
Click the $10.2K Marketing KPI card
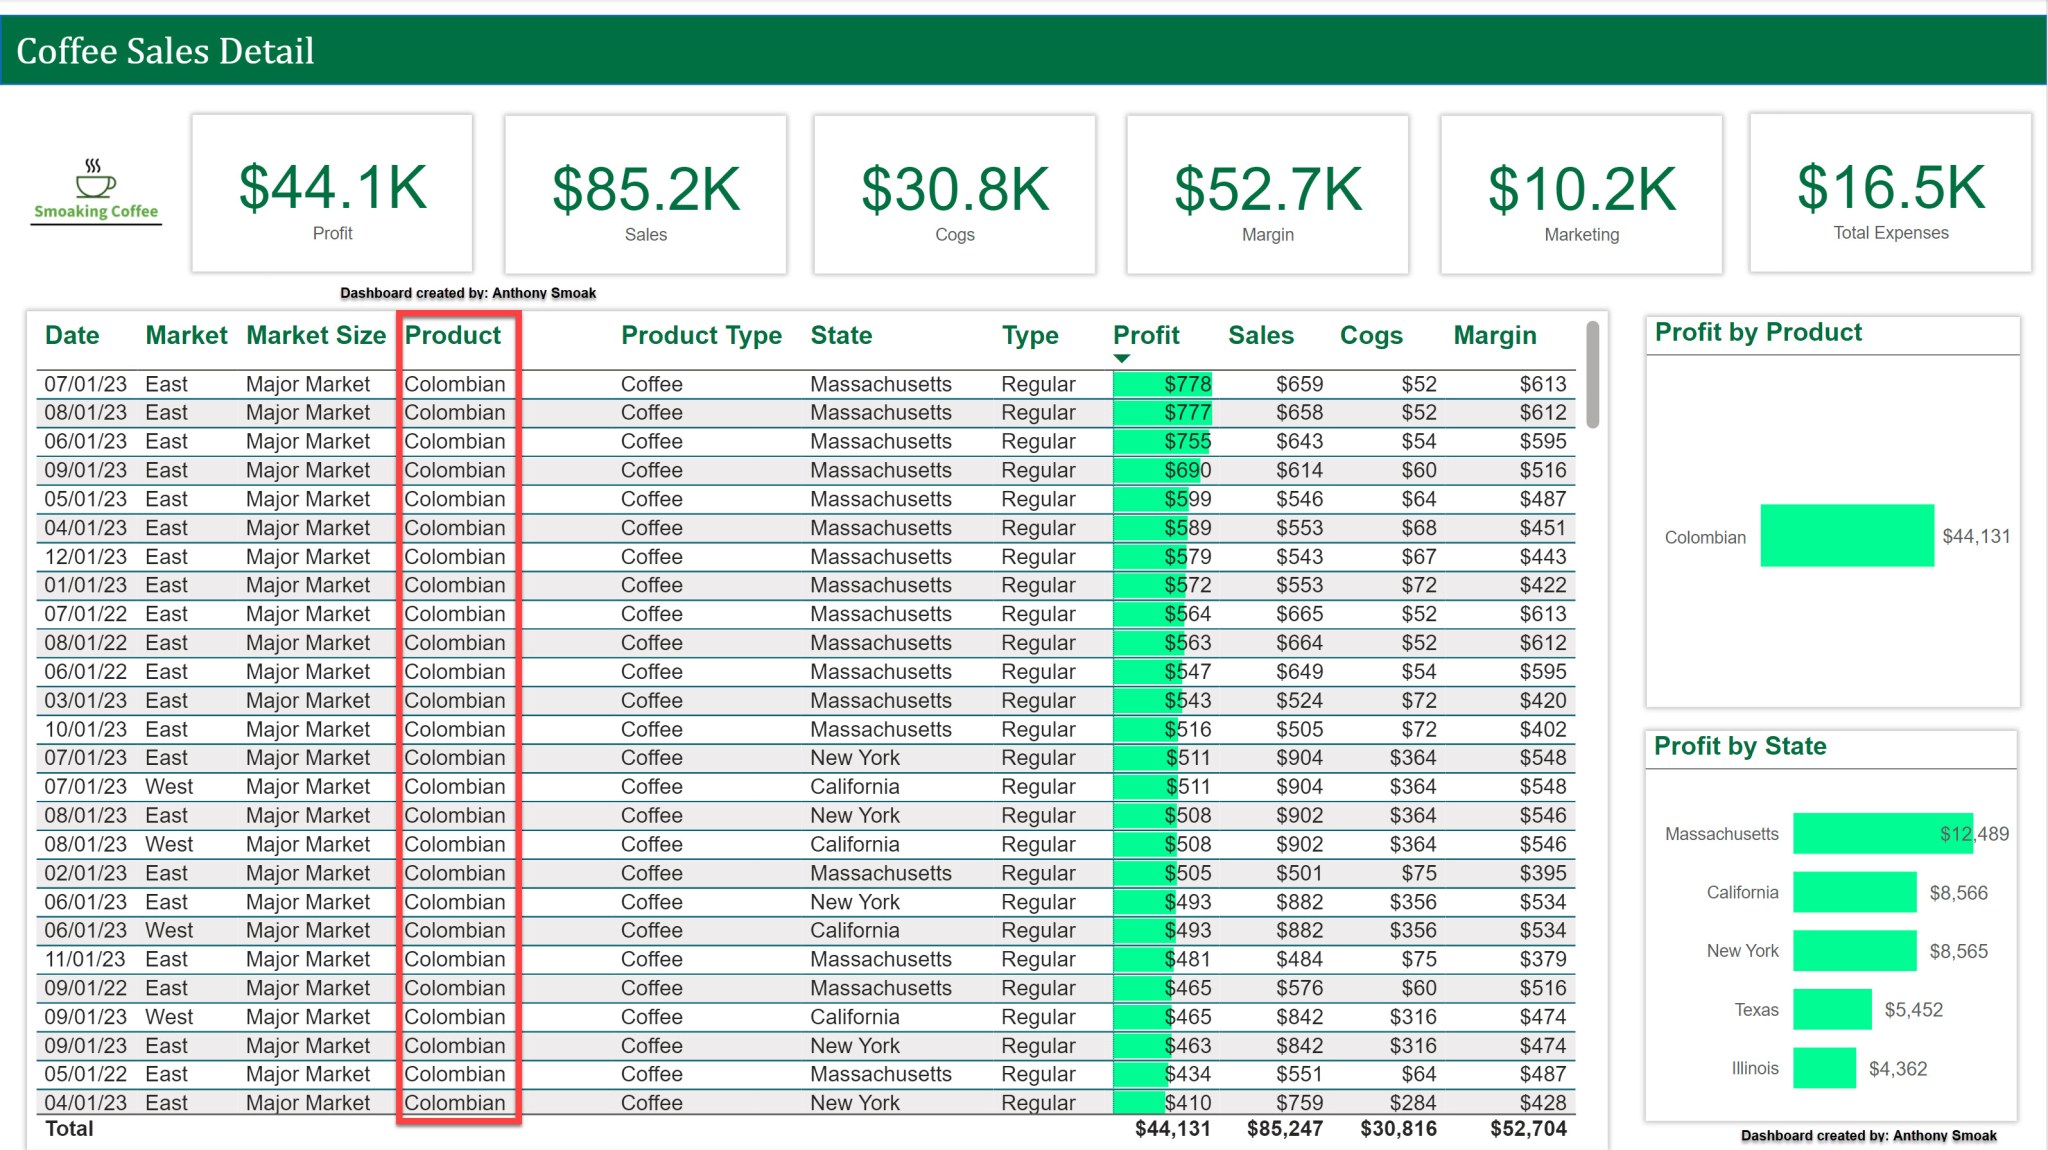click(x=1580, y=192)
